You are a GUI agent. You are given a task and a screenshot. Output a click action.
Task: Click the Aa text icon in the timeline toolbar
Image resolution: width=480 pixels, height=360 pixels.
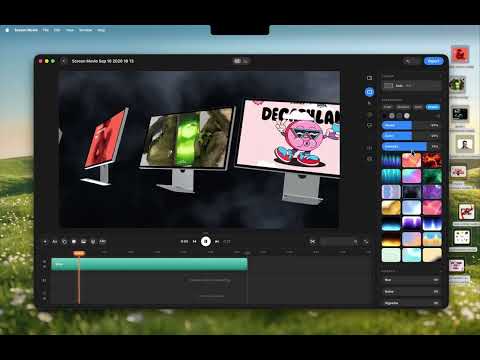coord(55,242)
